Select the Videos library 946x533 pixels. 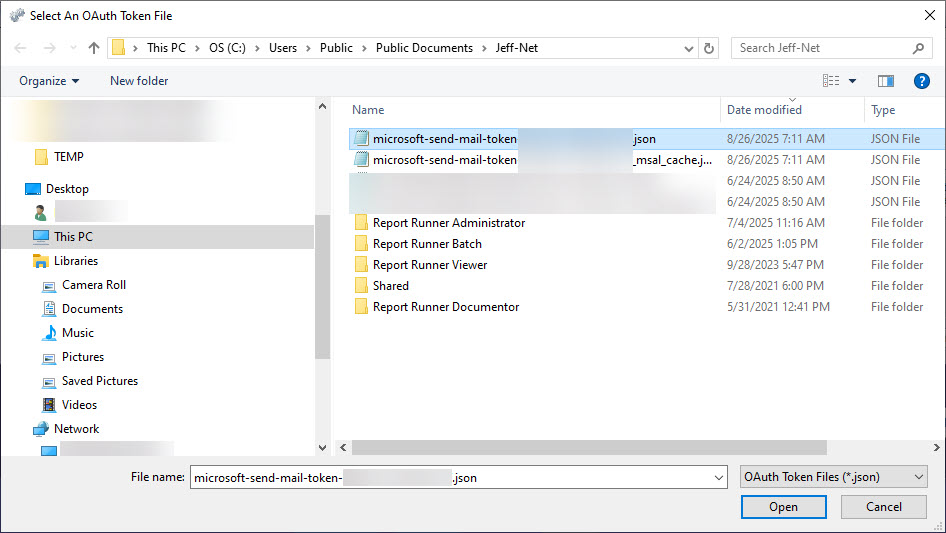(x=79, y=405)
